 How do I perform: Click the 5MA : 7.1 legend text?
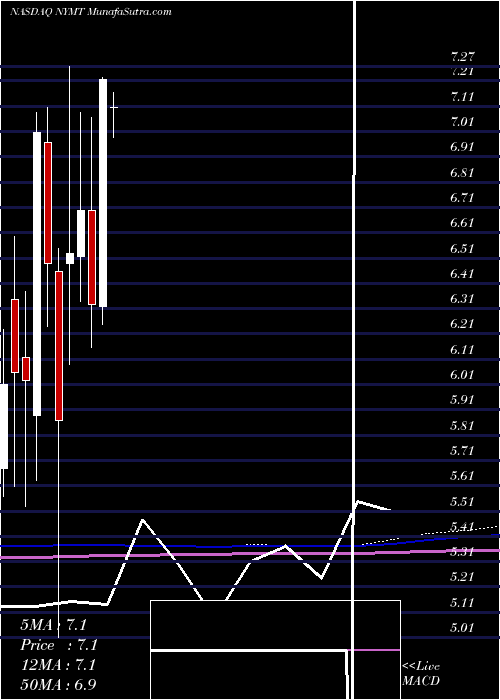click(x=53, y=625)
